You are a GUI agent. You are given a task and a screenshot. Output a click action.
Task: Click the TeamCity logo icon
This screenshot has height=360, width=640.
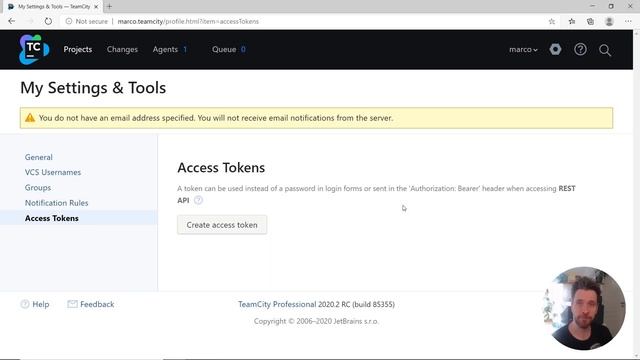[x=34, y=49]
